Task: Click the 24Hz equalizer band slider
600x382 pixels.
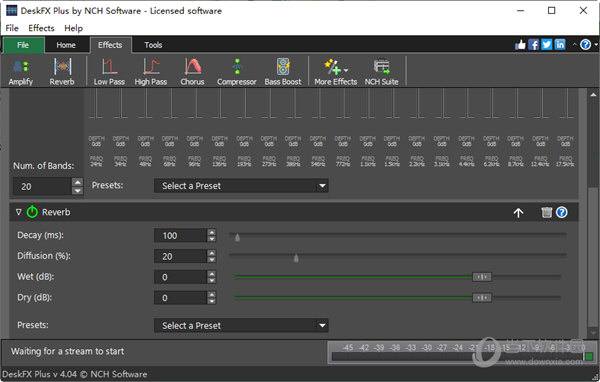Action: point(96,103)
